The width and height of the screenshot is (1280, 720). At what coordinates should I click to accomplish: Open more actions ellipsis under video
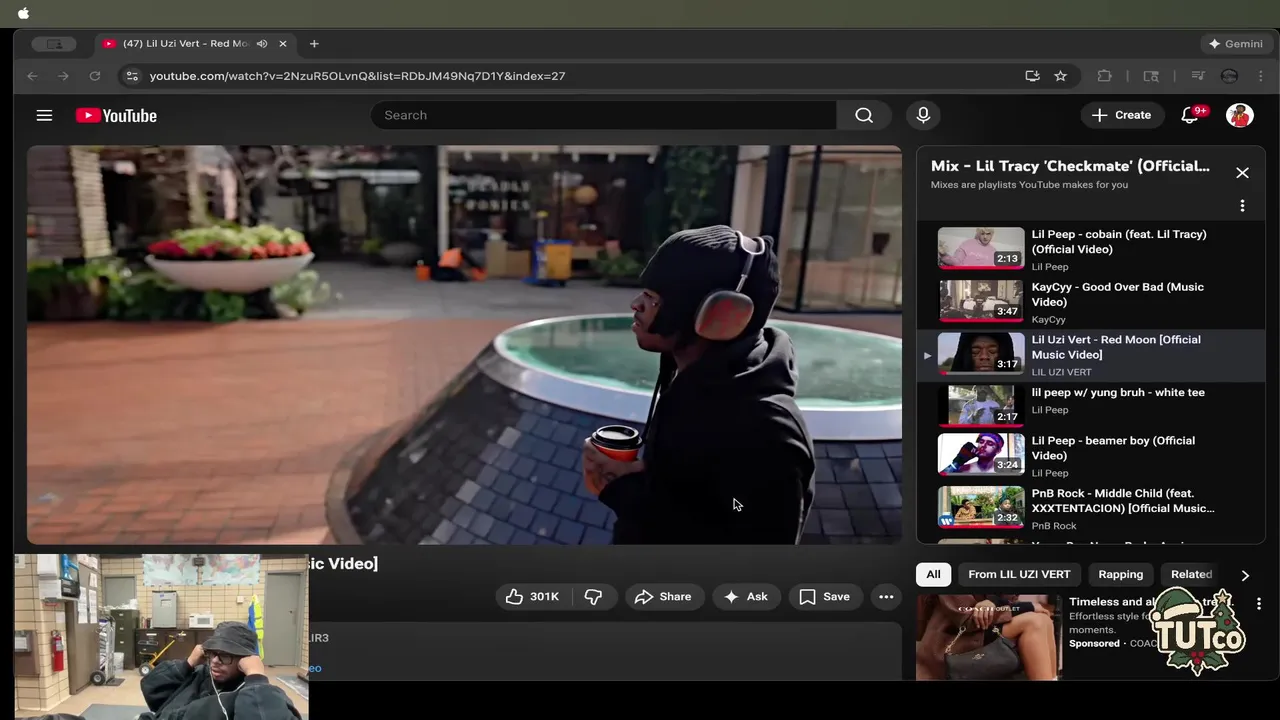click(x=886, y=597)
